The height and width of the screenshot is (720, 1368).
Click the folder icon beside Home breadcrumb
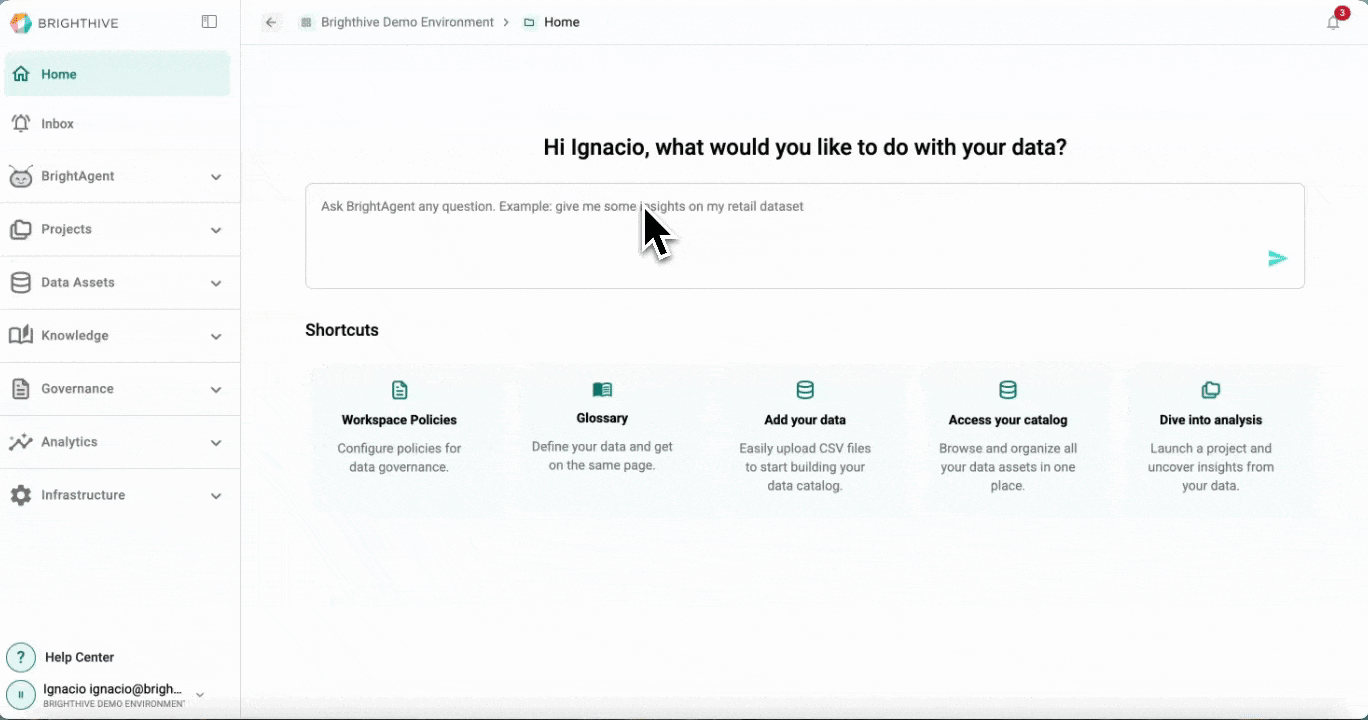pyautogui.click(x=529, y=22)
